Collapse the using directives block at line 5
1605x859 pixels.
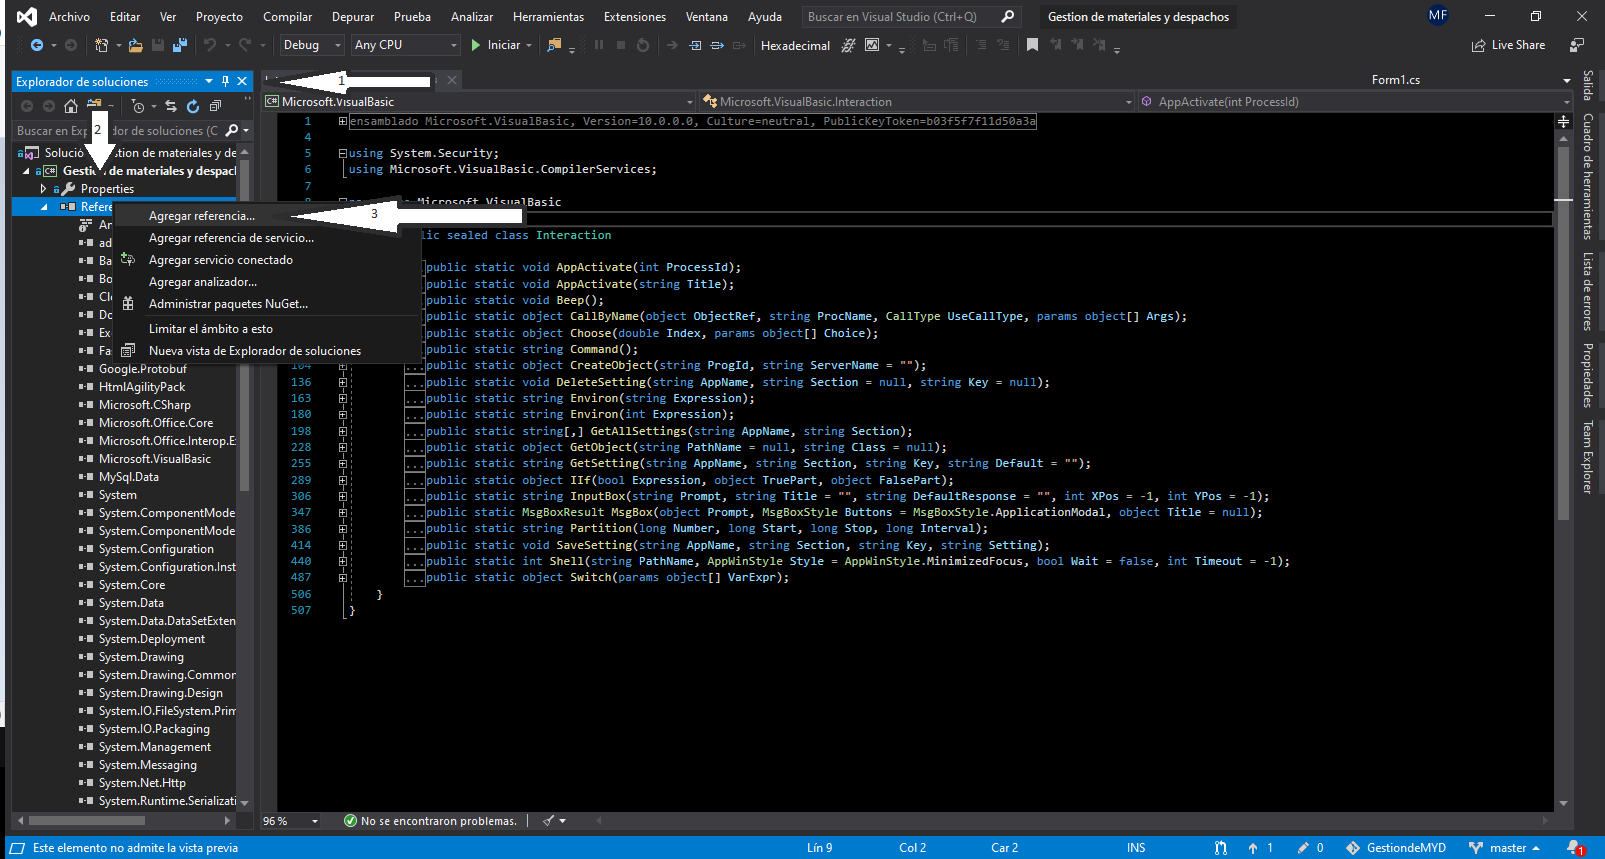coord(343,153)
